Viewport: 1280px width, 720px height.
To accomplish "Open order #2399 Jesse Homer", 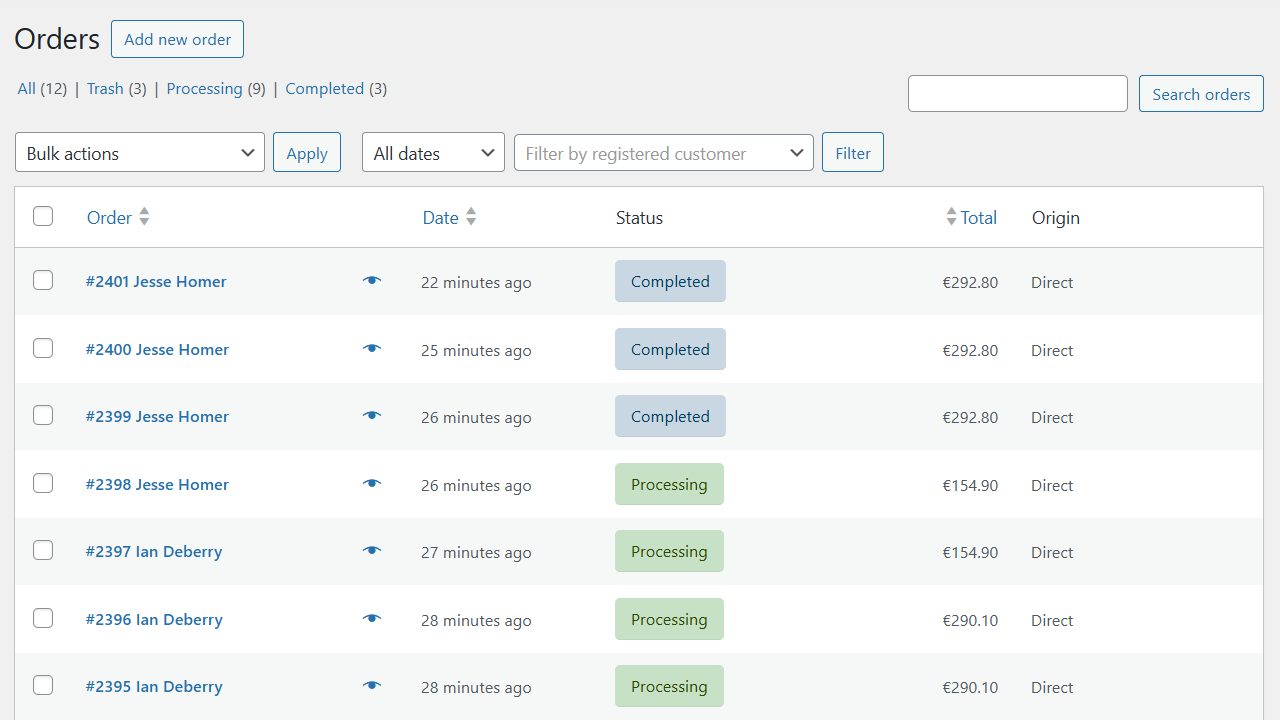I will [157, 416].
